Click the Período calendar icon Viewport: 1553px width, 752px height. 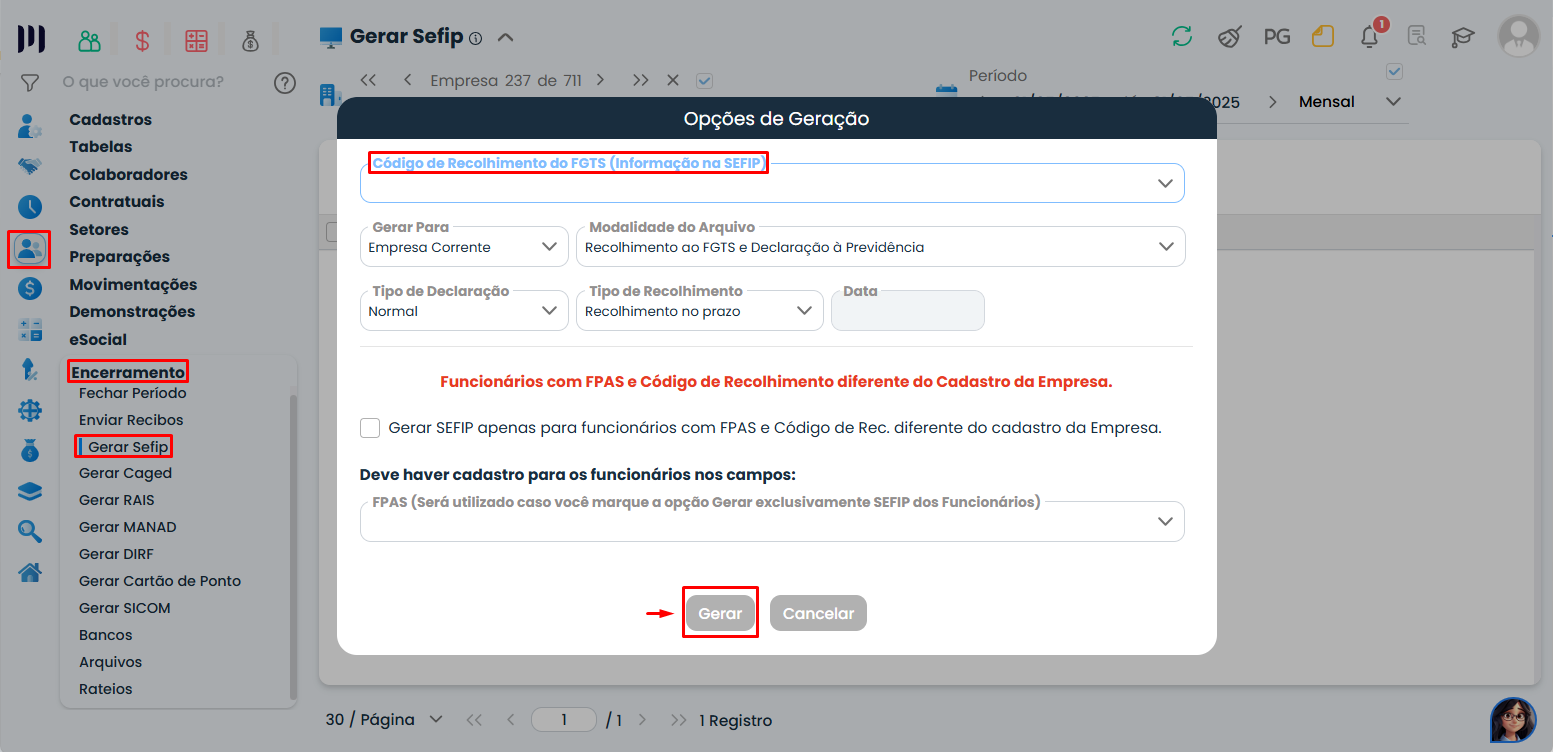(945, 92)
